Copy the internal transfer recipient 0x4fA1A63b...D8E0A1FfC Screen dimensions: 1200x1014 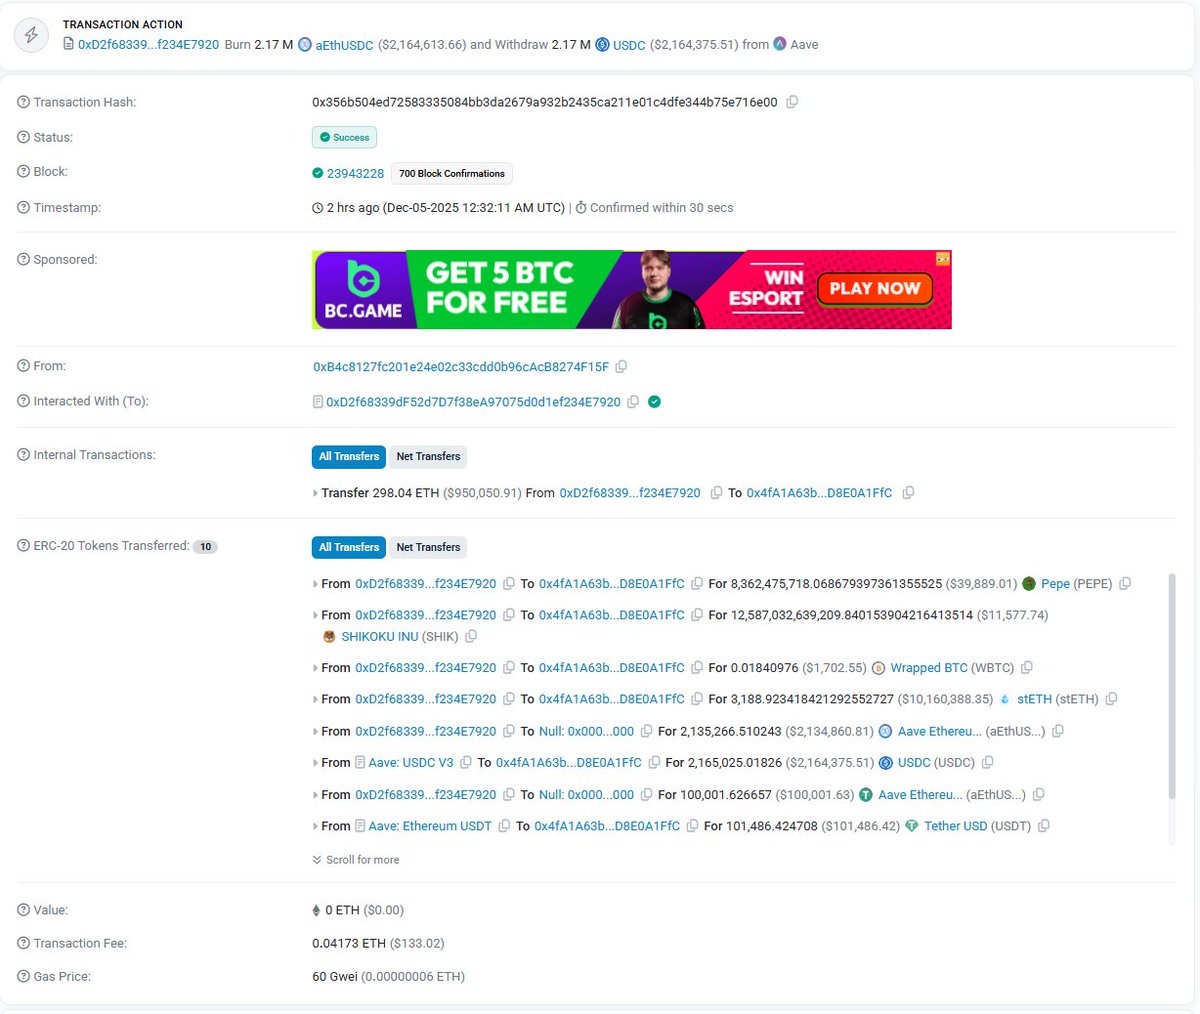908,493
